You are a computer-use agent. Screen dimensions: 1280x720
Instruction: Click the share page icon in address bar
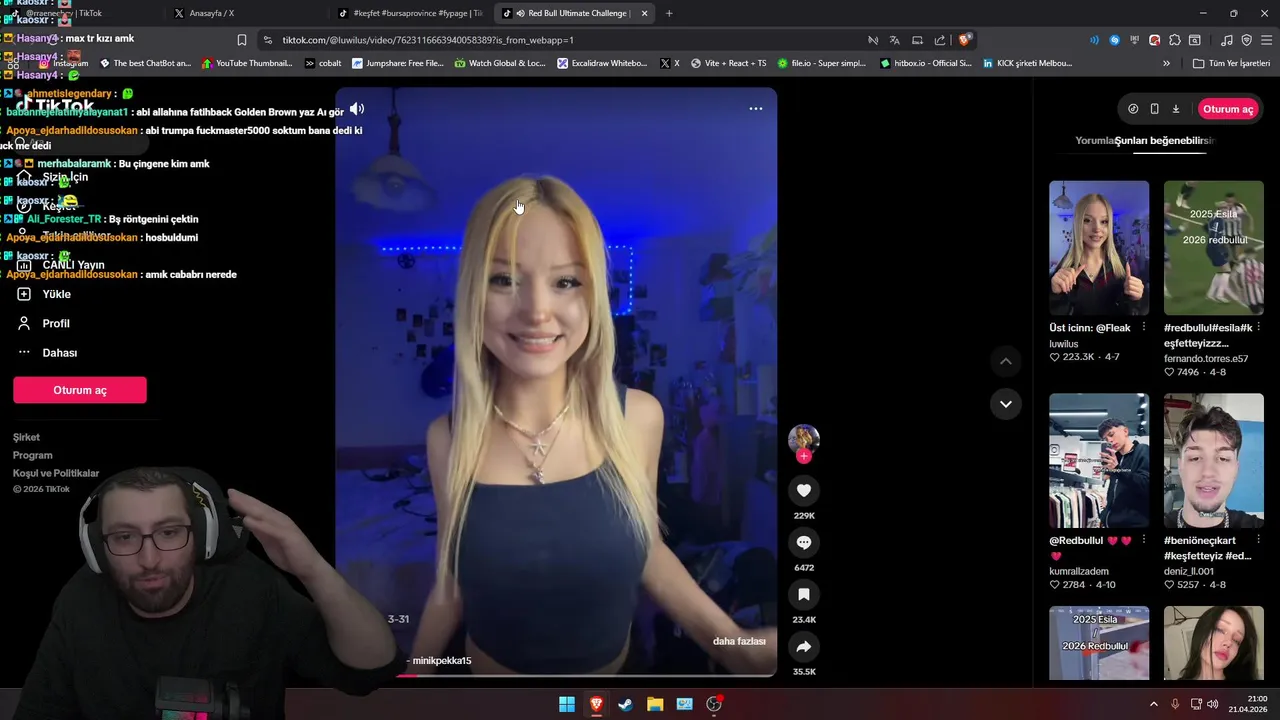click(x=940, y=40)
